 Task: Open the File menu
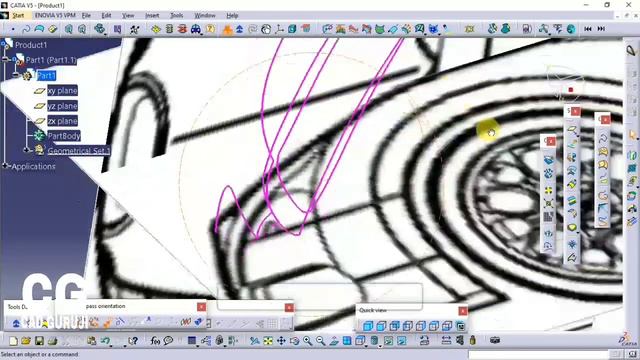[x=86, y=16]
